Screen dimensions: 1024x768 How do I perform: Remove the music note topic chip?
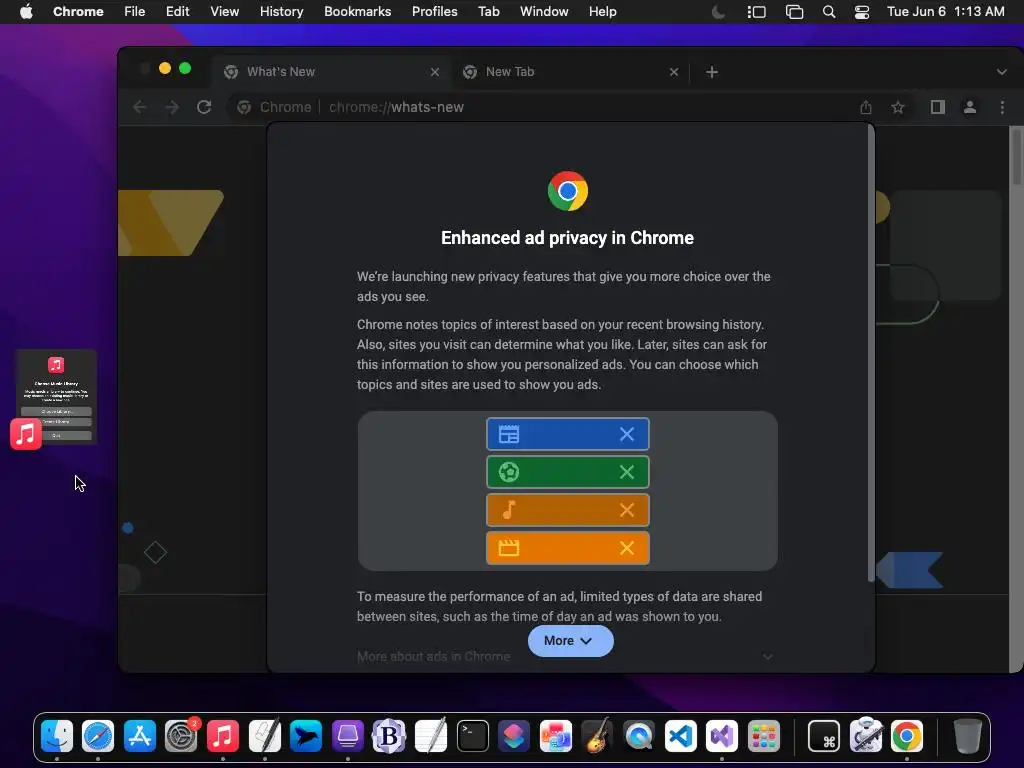626,510
